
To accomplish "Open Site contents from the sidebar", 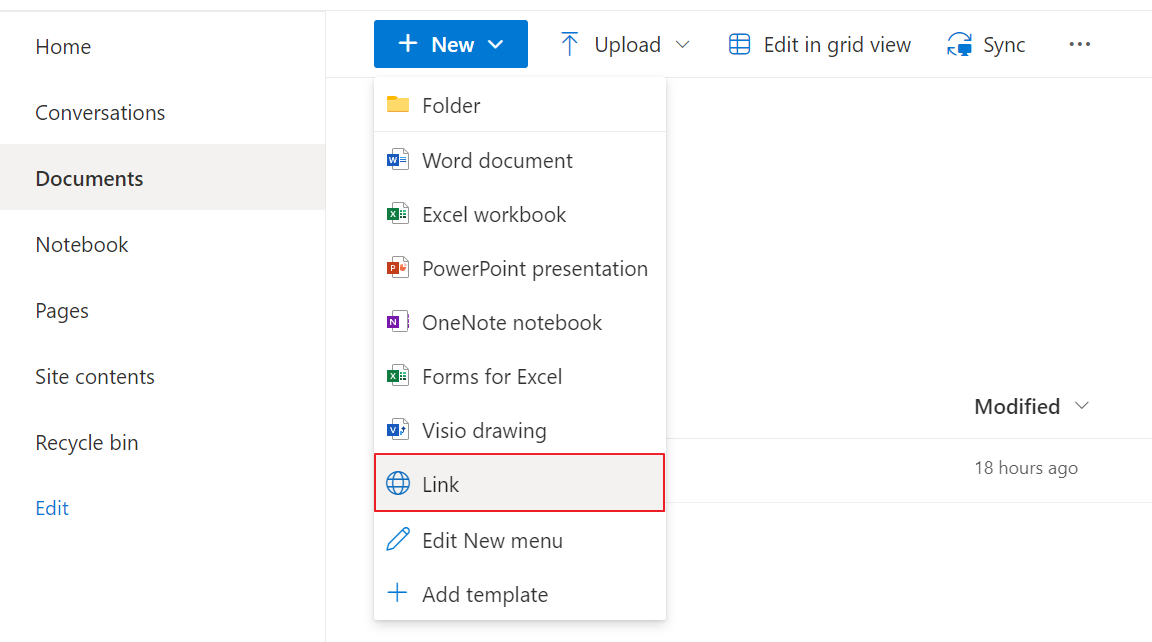I will pos(95,376).
